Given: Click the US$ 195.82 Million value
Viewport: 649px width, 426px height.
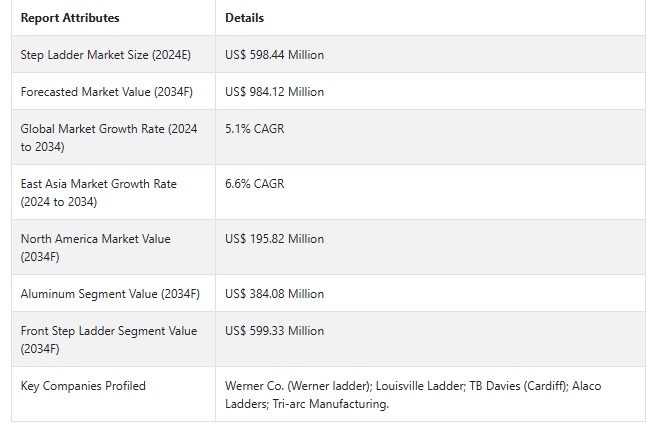Looking at the screenshot, I should [x=274, y=239].
